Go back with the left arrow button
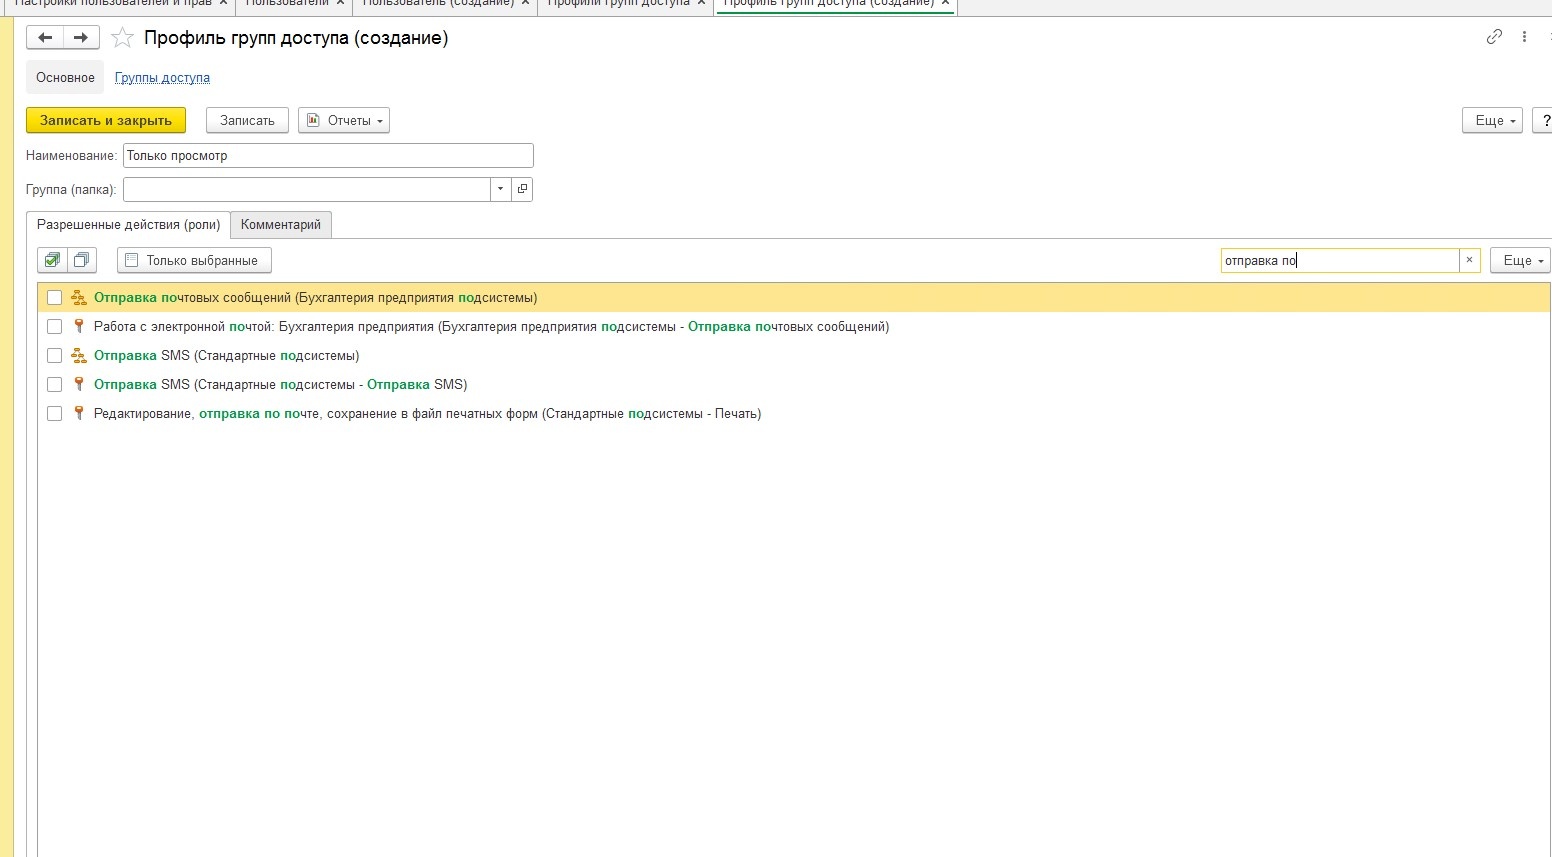Viewport: 1552px width, 857px height. (45, 38)
